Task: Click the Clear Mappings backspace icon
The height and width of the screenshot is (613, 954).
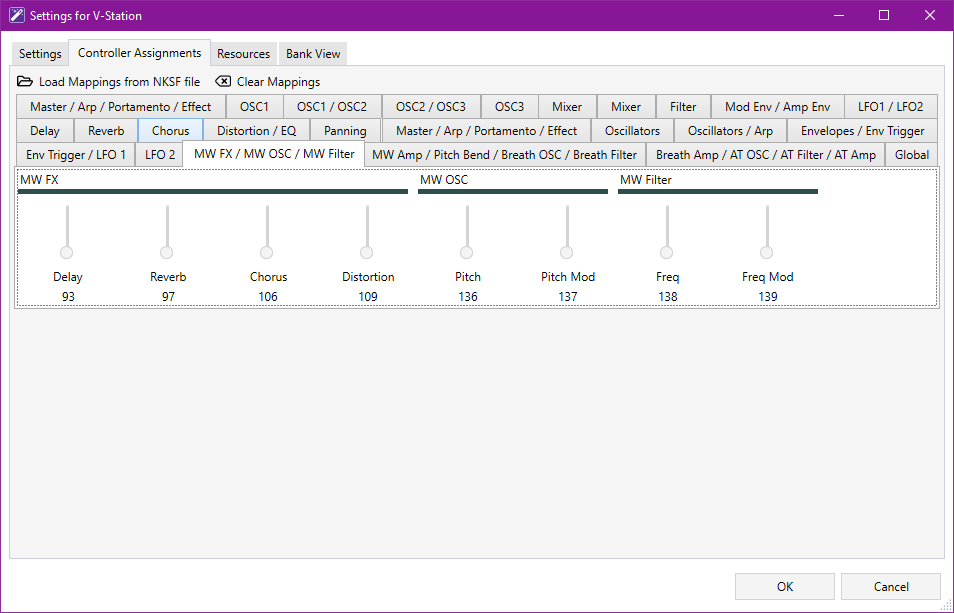Action: [223, 81]
